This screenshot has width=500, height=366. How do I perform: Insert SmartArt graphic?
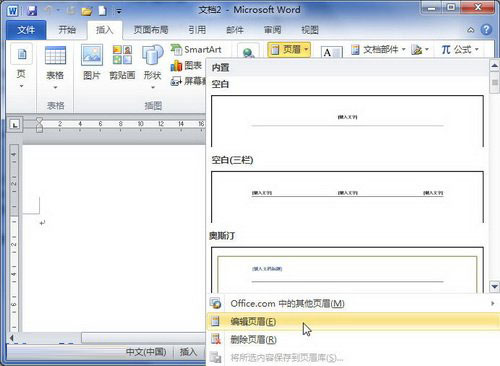pos(196,50)
